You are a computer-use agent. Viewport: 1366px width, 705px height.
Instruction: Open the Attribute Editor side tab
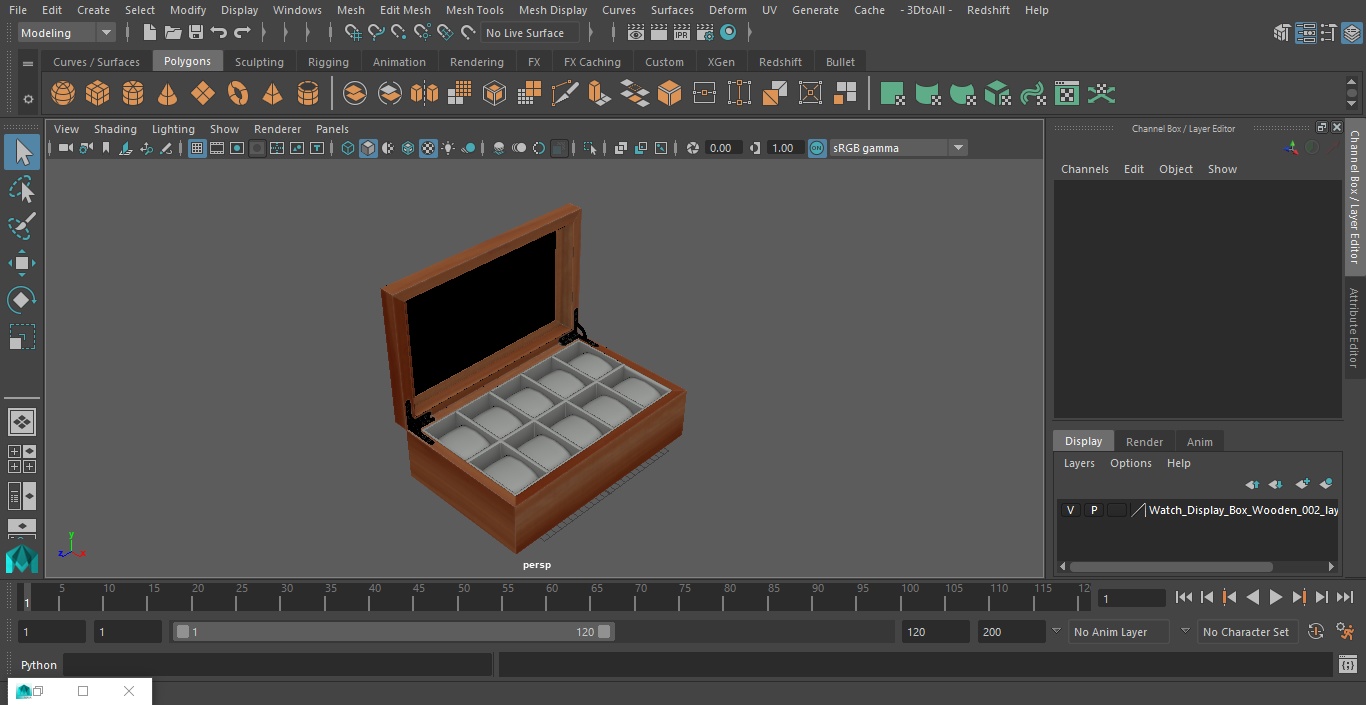1354,328
